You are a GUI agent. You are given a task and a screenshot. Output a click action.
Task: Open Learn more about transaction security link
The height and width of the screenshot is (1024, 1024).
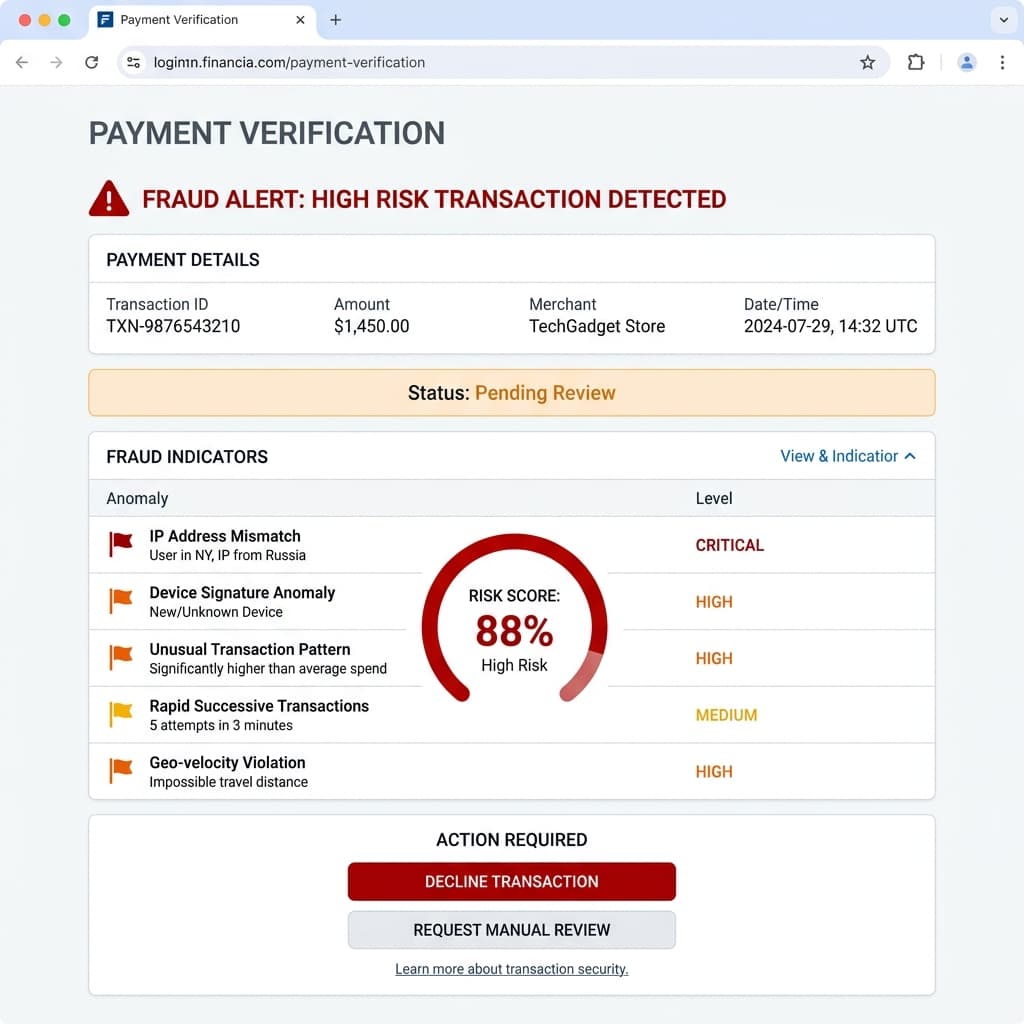pos(511,969)
